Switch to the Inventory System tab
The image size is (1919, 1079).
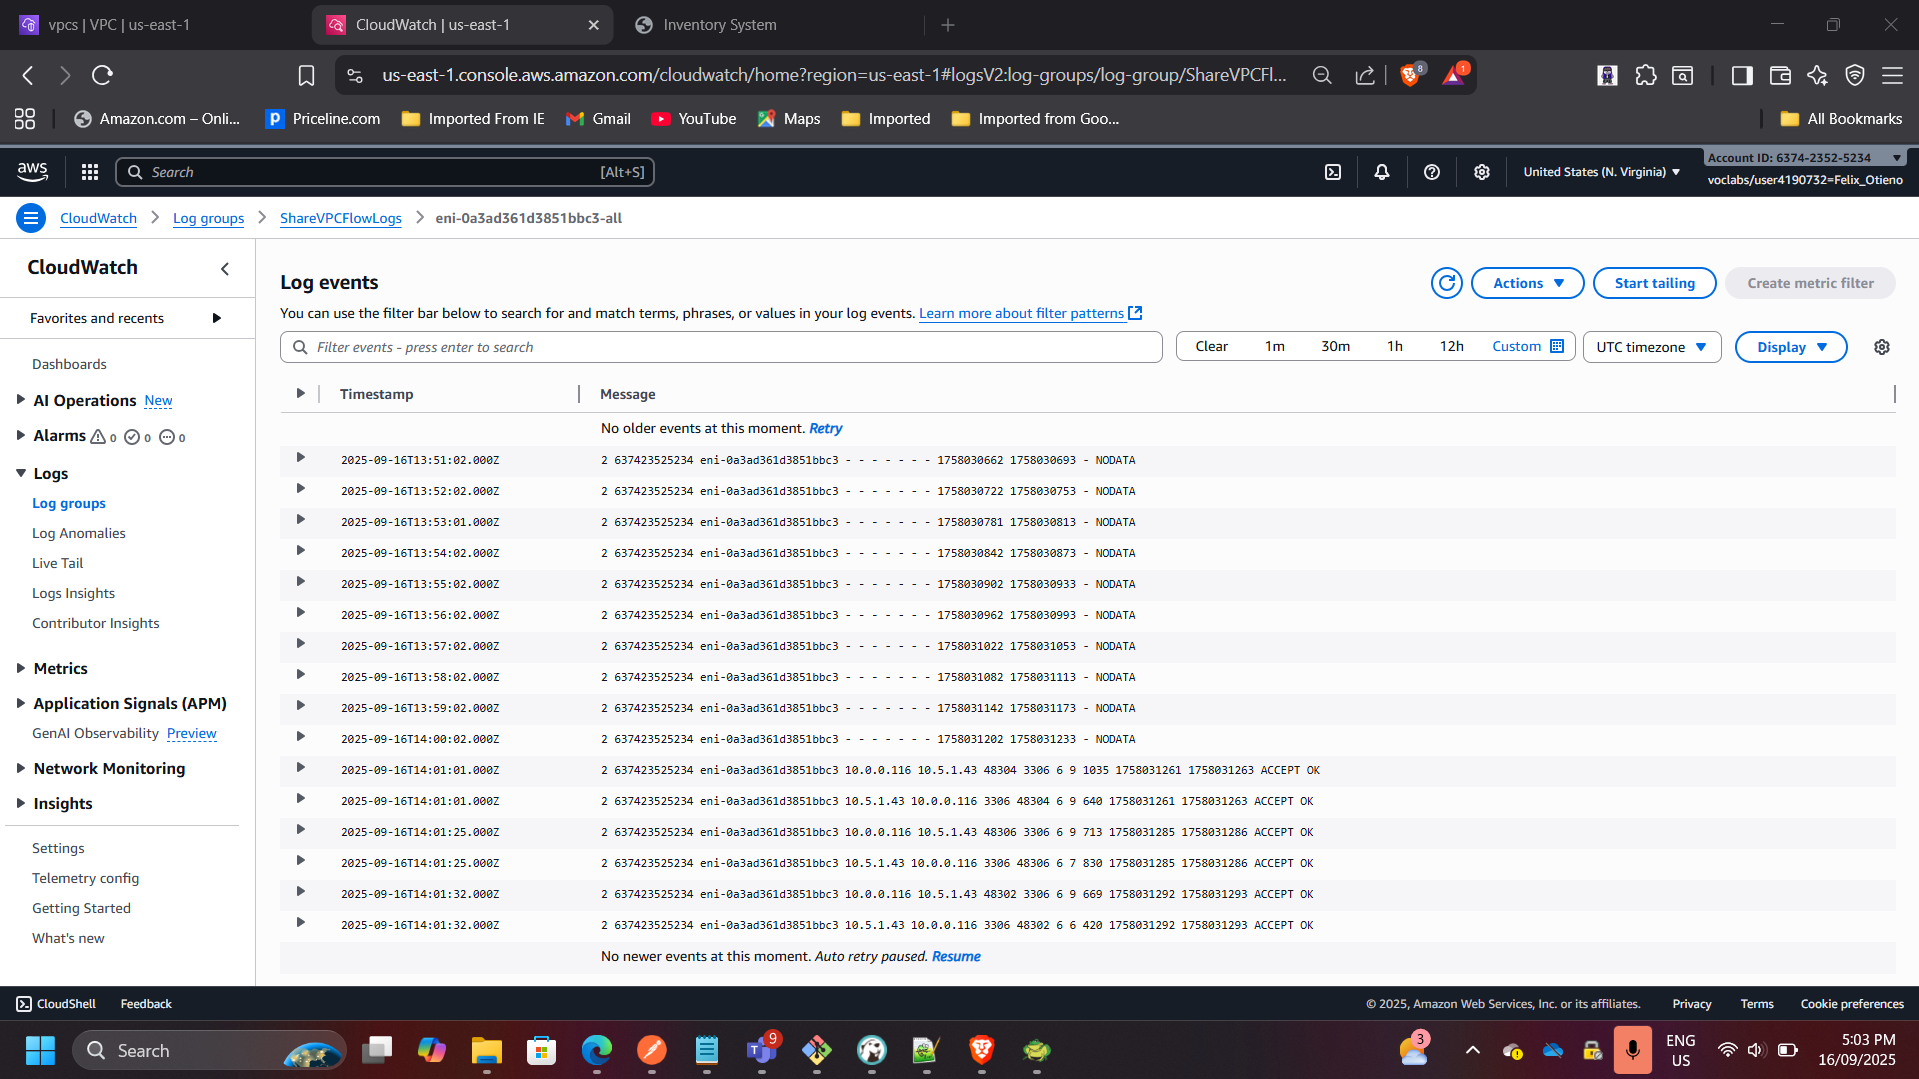[719, 25]
